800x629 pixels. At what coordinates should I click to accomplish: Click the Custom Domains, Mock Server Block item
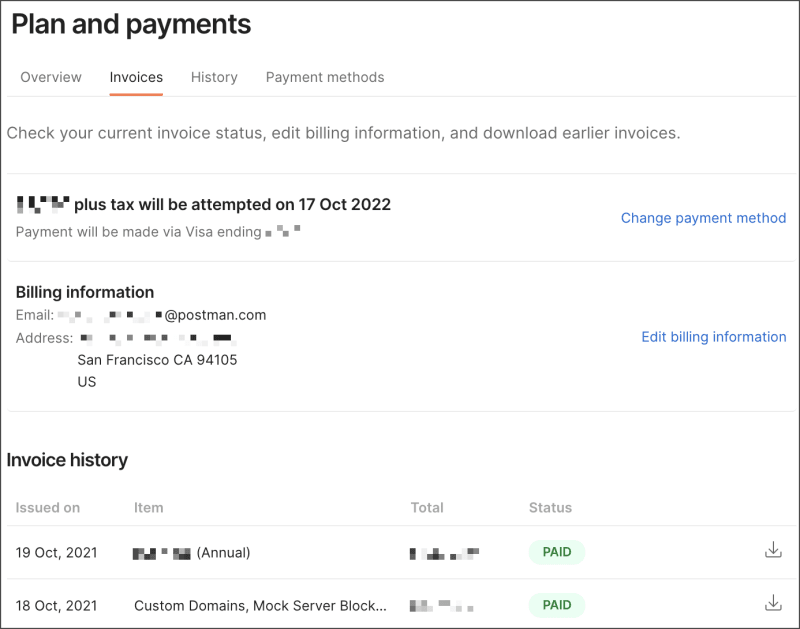pyautogui.click(x=260, y=605)
